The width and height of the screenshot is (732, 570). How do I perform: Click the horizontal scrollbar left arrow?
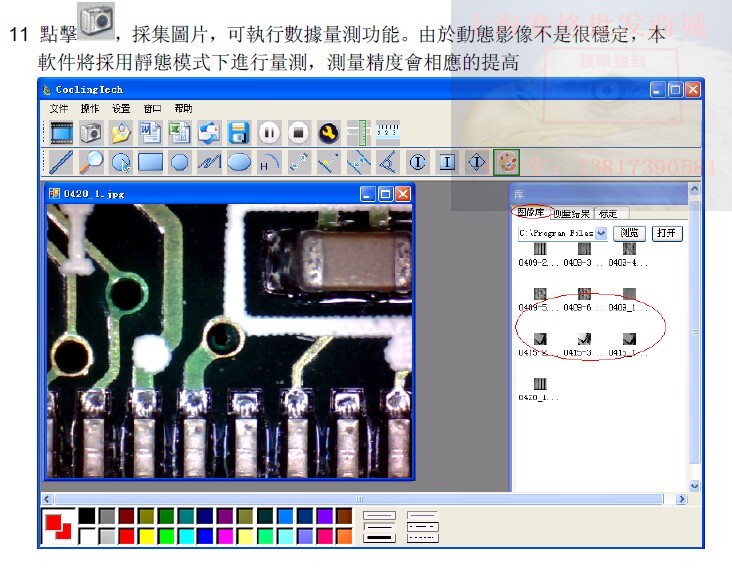tap(47, 499)
